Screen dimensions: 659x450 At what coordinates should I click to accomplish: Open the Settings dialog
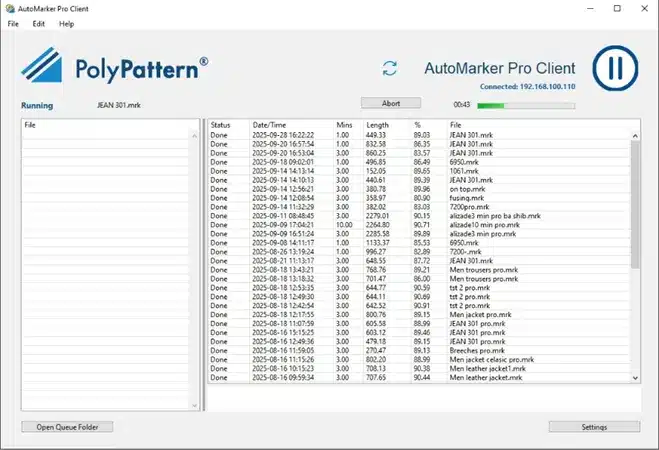pos(594,427)
